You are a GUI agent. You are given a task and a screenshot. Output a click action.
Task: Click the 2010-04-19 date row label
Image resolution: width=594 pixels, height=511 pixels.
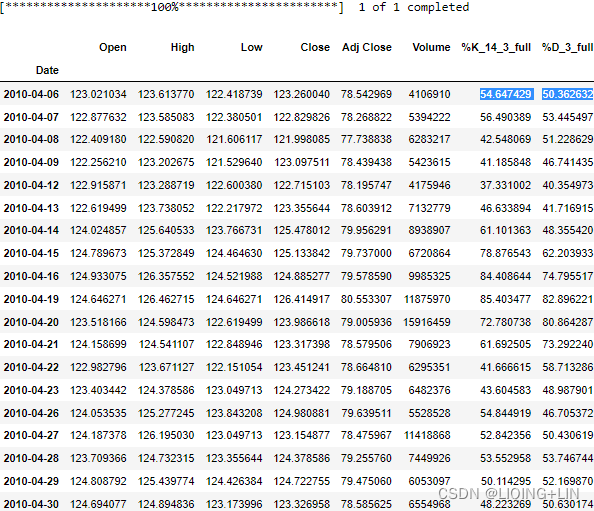[31, 299]
